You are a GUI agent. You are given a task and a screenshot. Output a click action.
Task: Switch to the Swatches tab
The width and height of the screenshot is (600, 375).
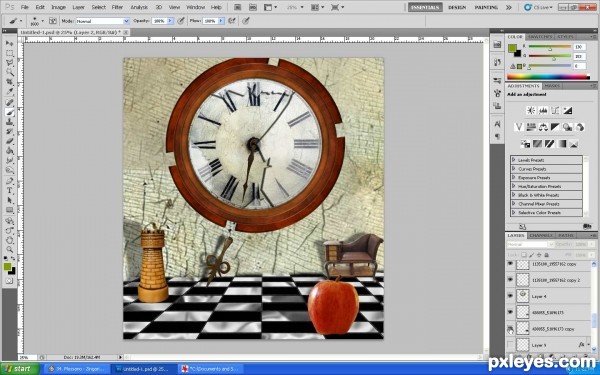(540, 37)
